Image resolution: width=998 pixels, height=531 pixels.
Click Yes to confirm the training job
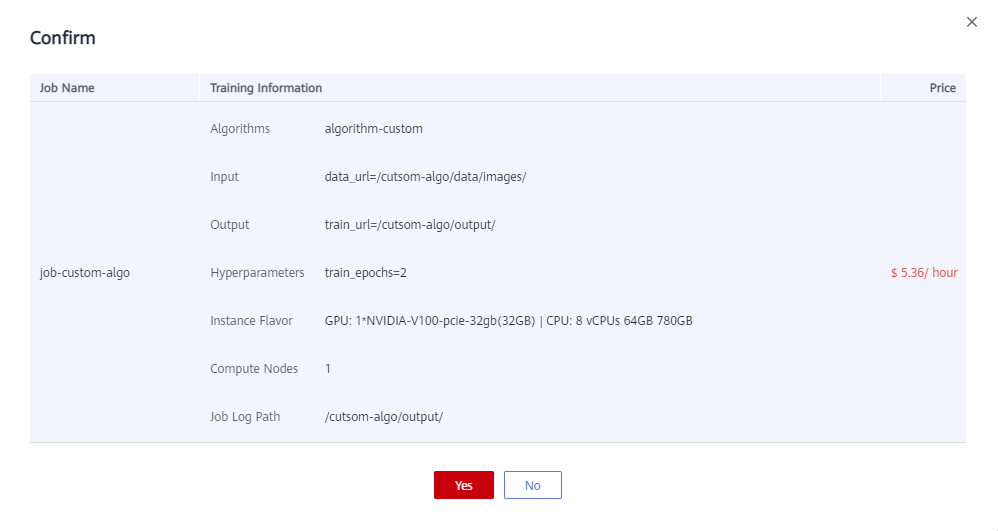point(463,485)
